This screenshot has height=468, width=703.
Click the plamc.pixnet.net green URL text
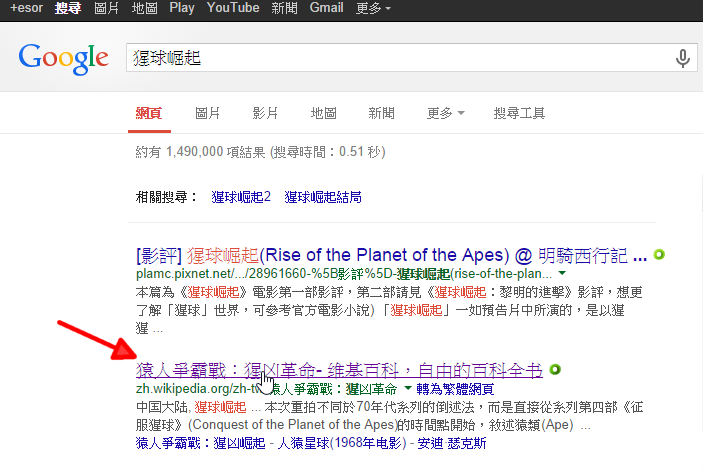coord(344,273)
